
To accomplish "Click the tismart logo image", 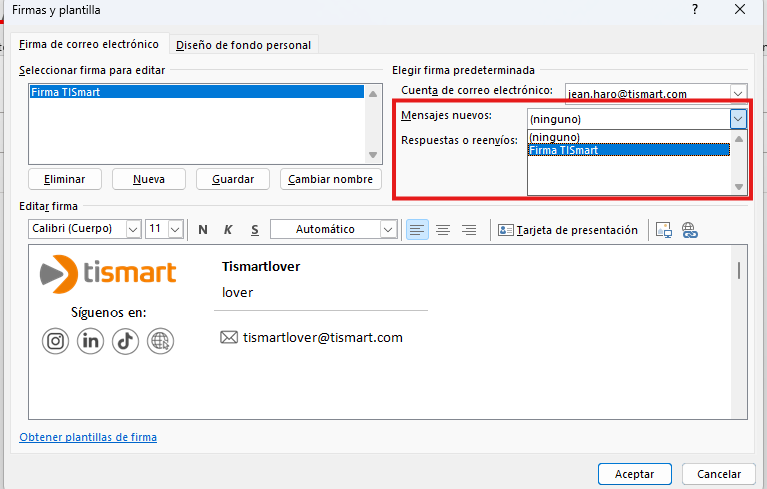I will coord(108,274).
